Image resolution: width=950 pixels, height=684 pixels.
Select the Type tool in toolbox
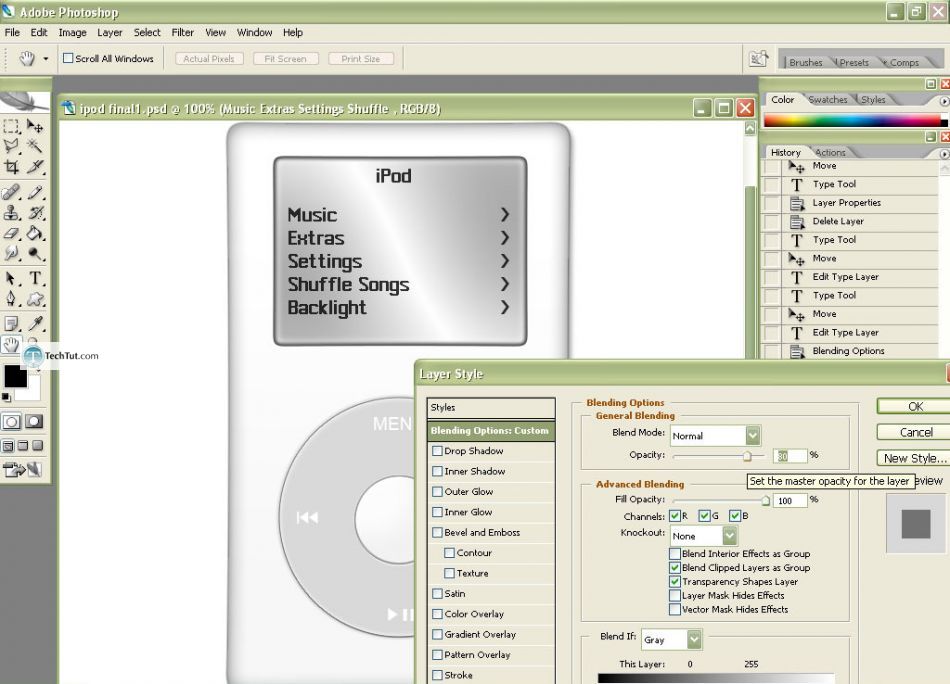coord(35,279)
